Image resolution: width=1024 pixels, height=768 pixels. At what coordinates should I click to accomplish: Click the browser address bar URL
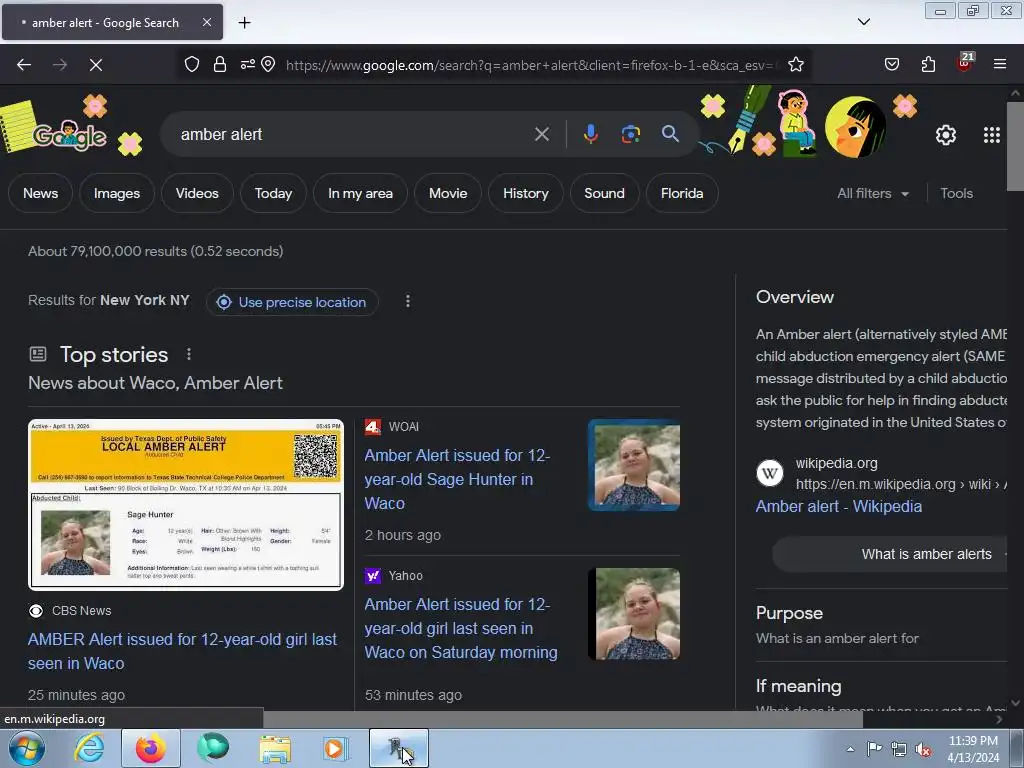pyautogui.click(x=530, y=65)
